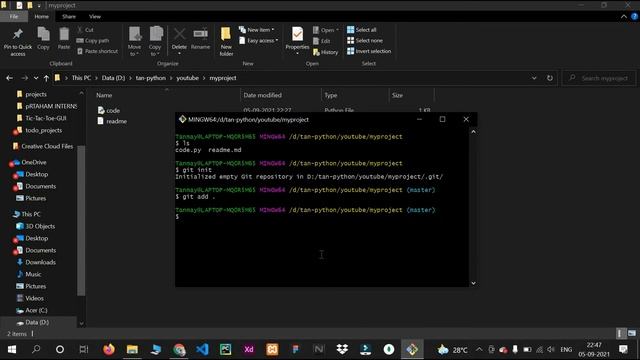640x360 pixels.
Task: Go up one folder level
Action: pyautogui.click(x=46, y=78)
